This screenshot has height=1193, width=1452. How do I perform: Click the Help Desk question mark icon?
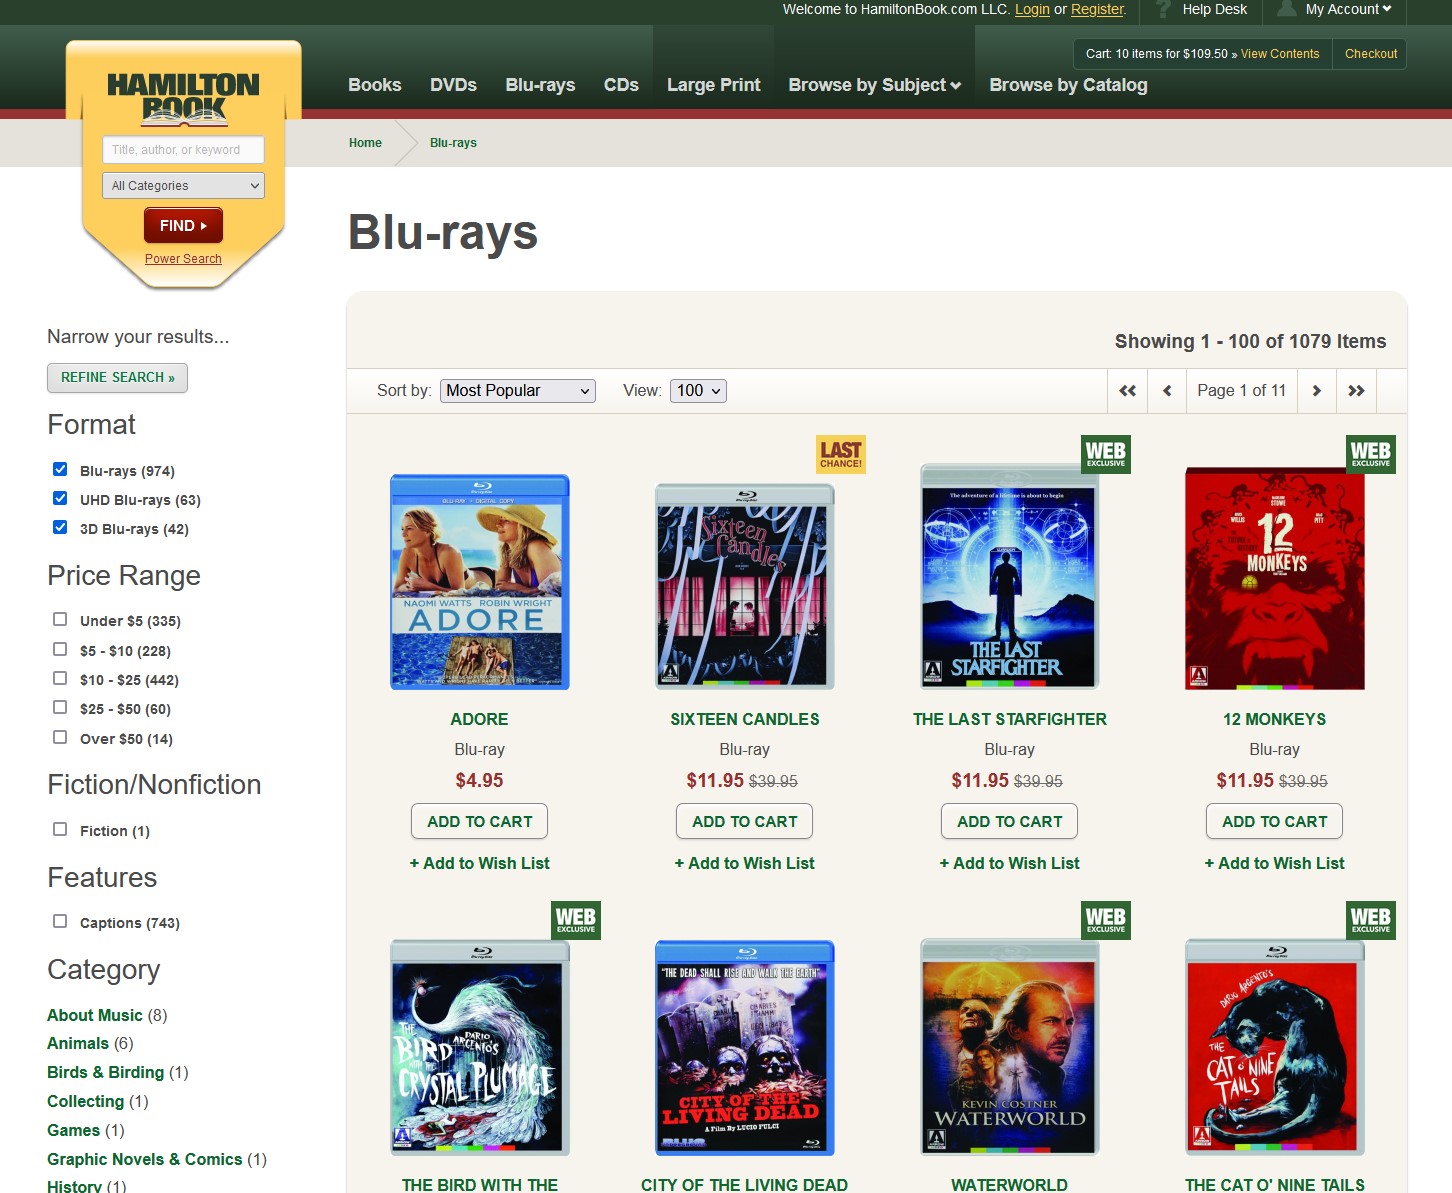(x=1163, y=9)
